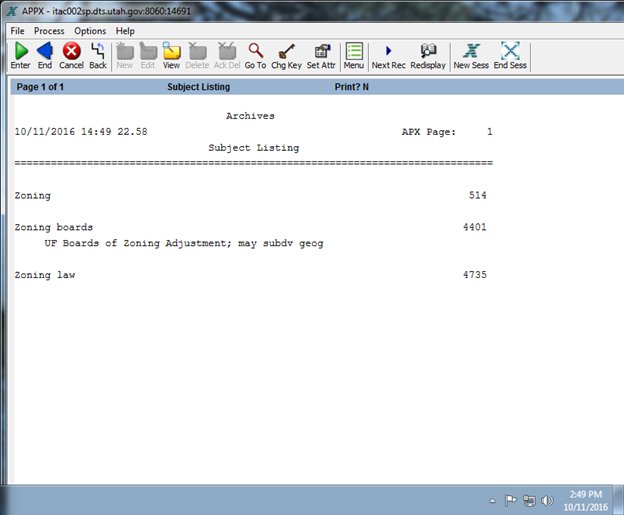Open the Process menu

point(49,31)
